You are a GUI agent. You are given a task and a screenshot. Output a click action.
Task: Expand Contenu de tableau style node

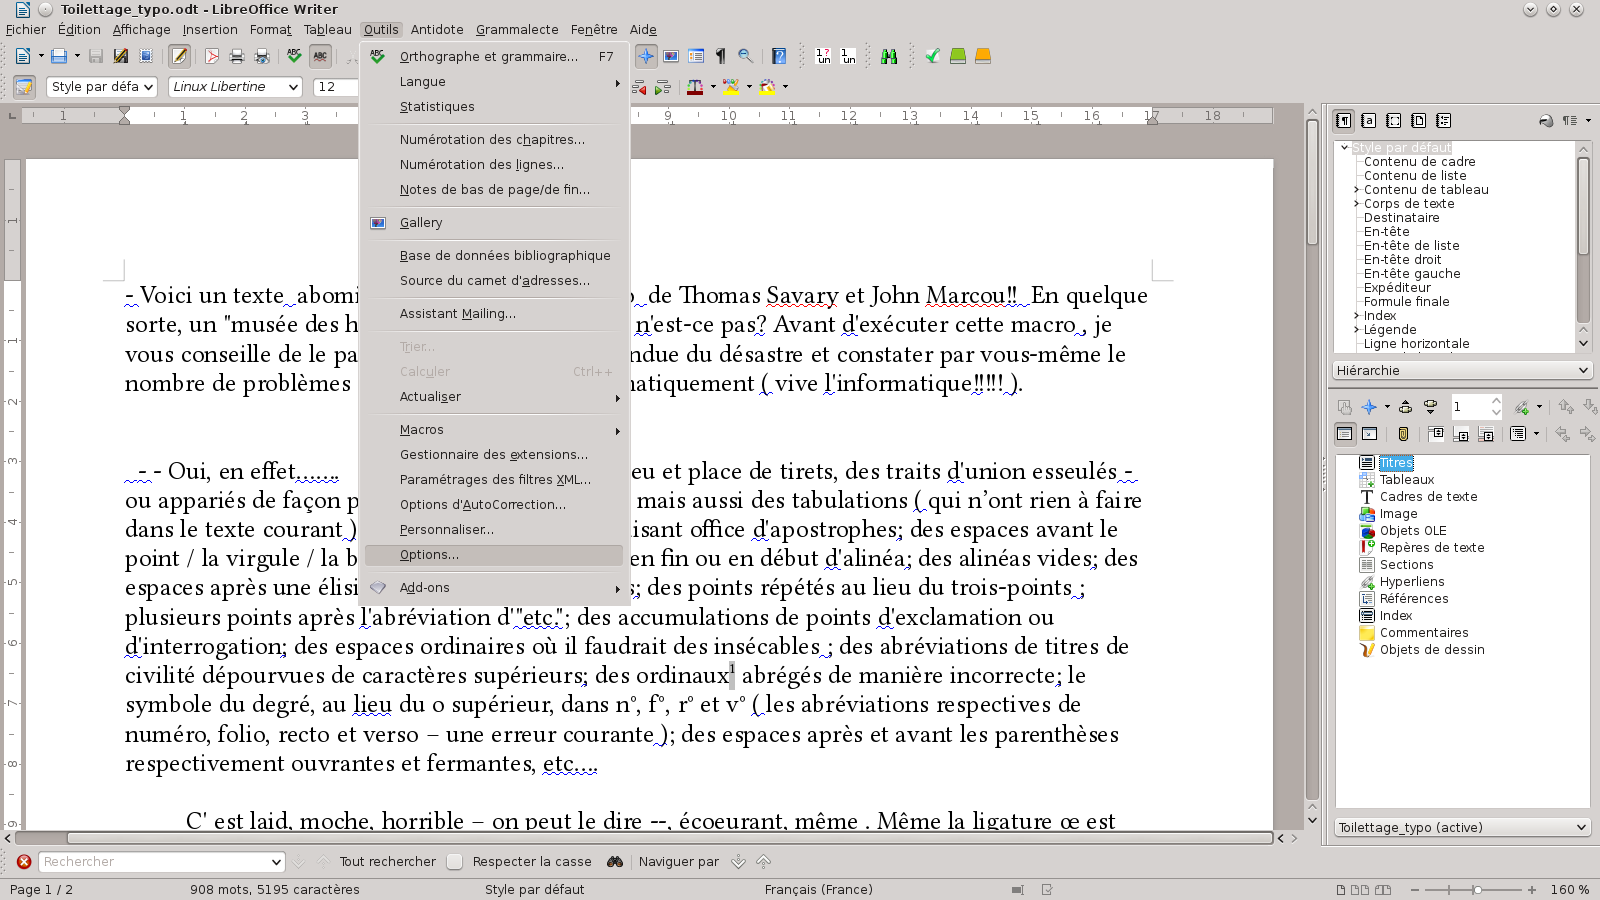point(1357,190)
